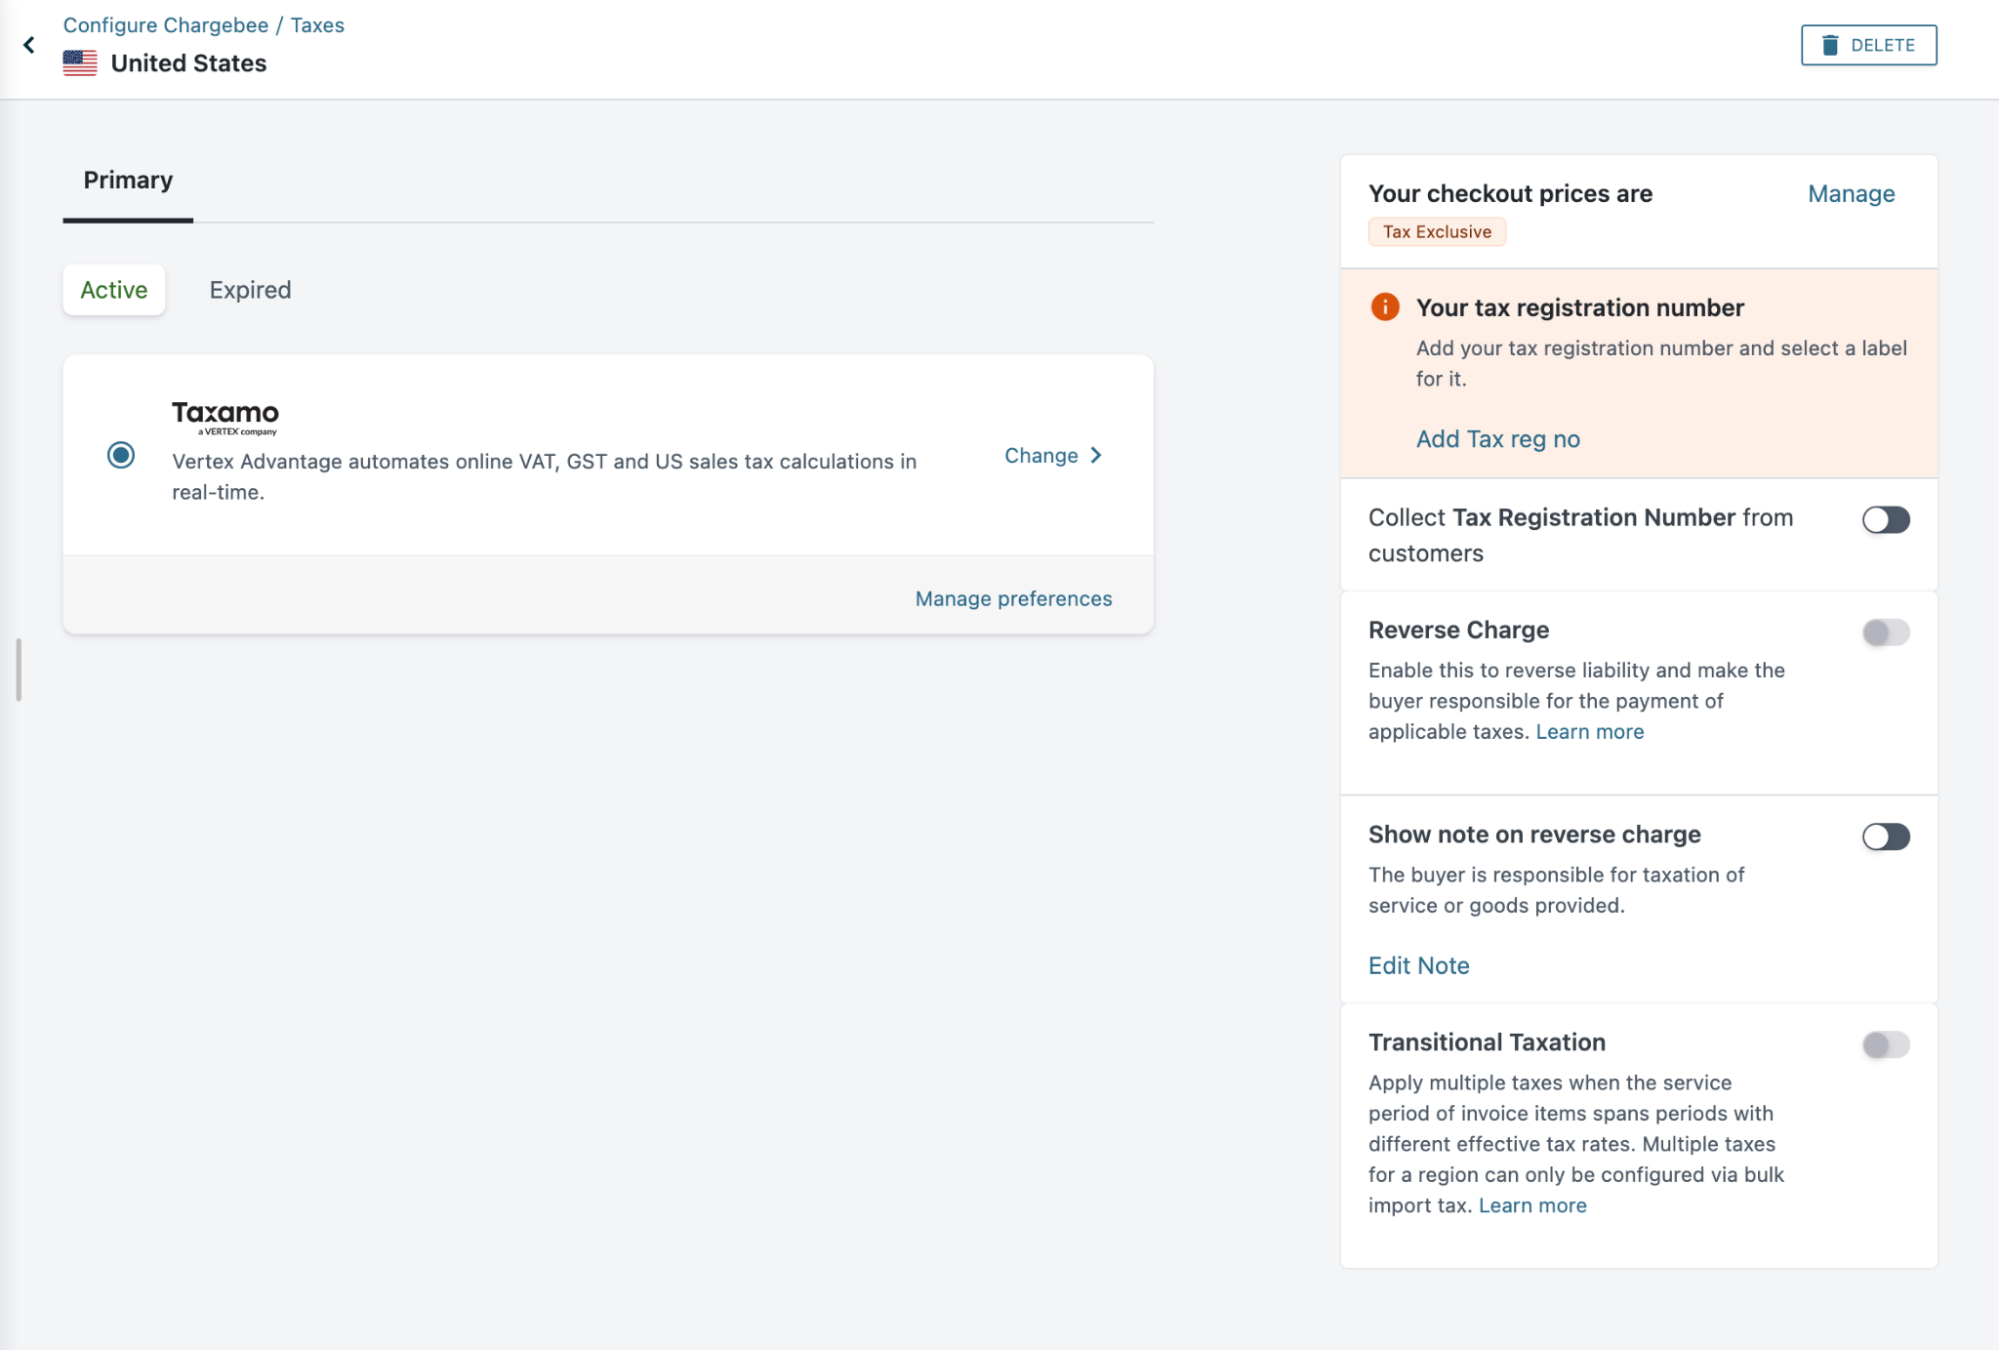Click the back arrow icon
Screen dimensions: 1999x1350
click(x=29, y=45)
